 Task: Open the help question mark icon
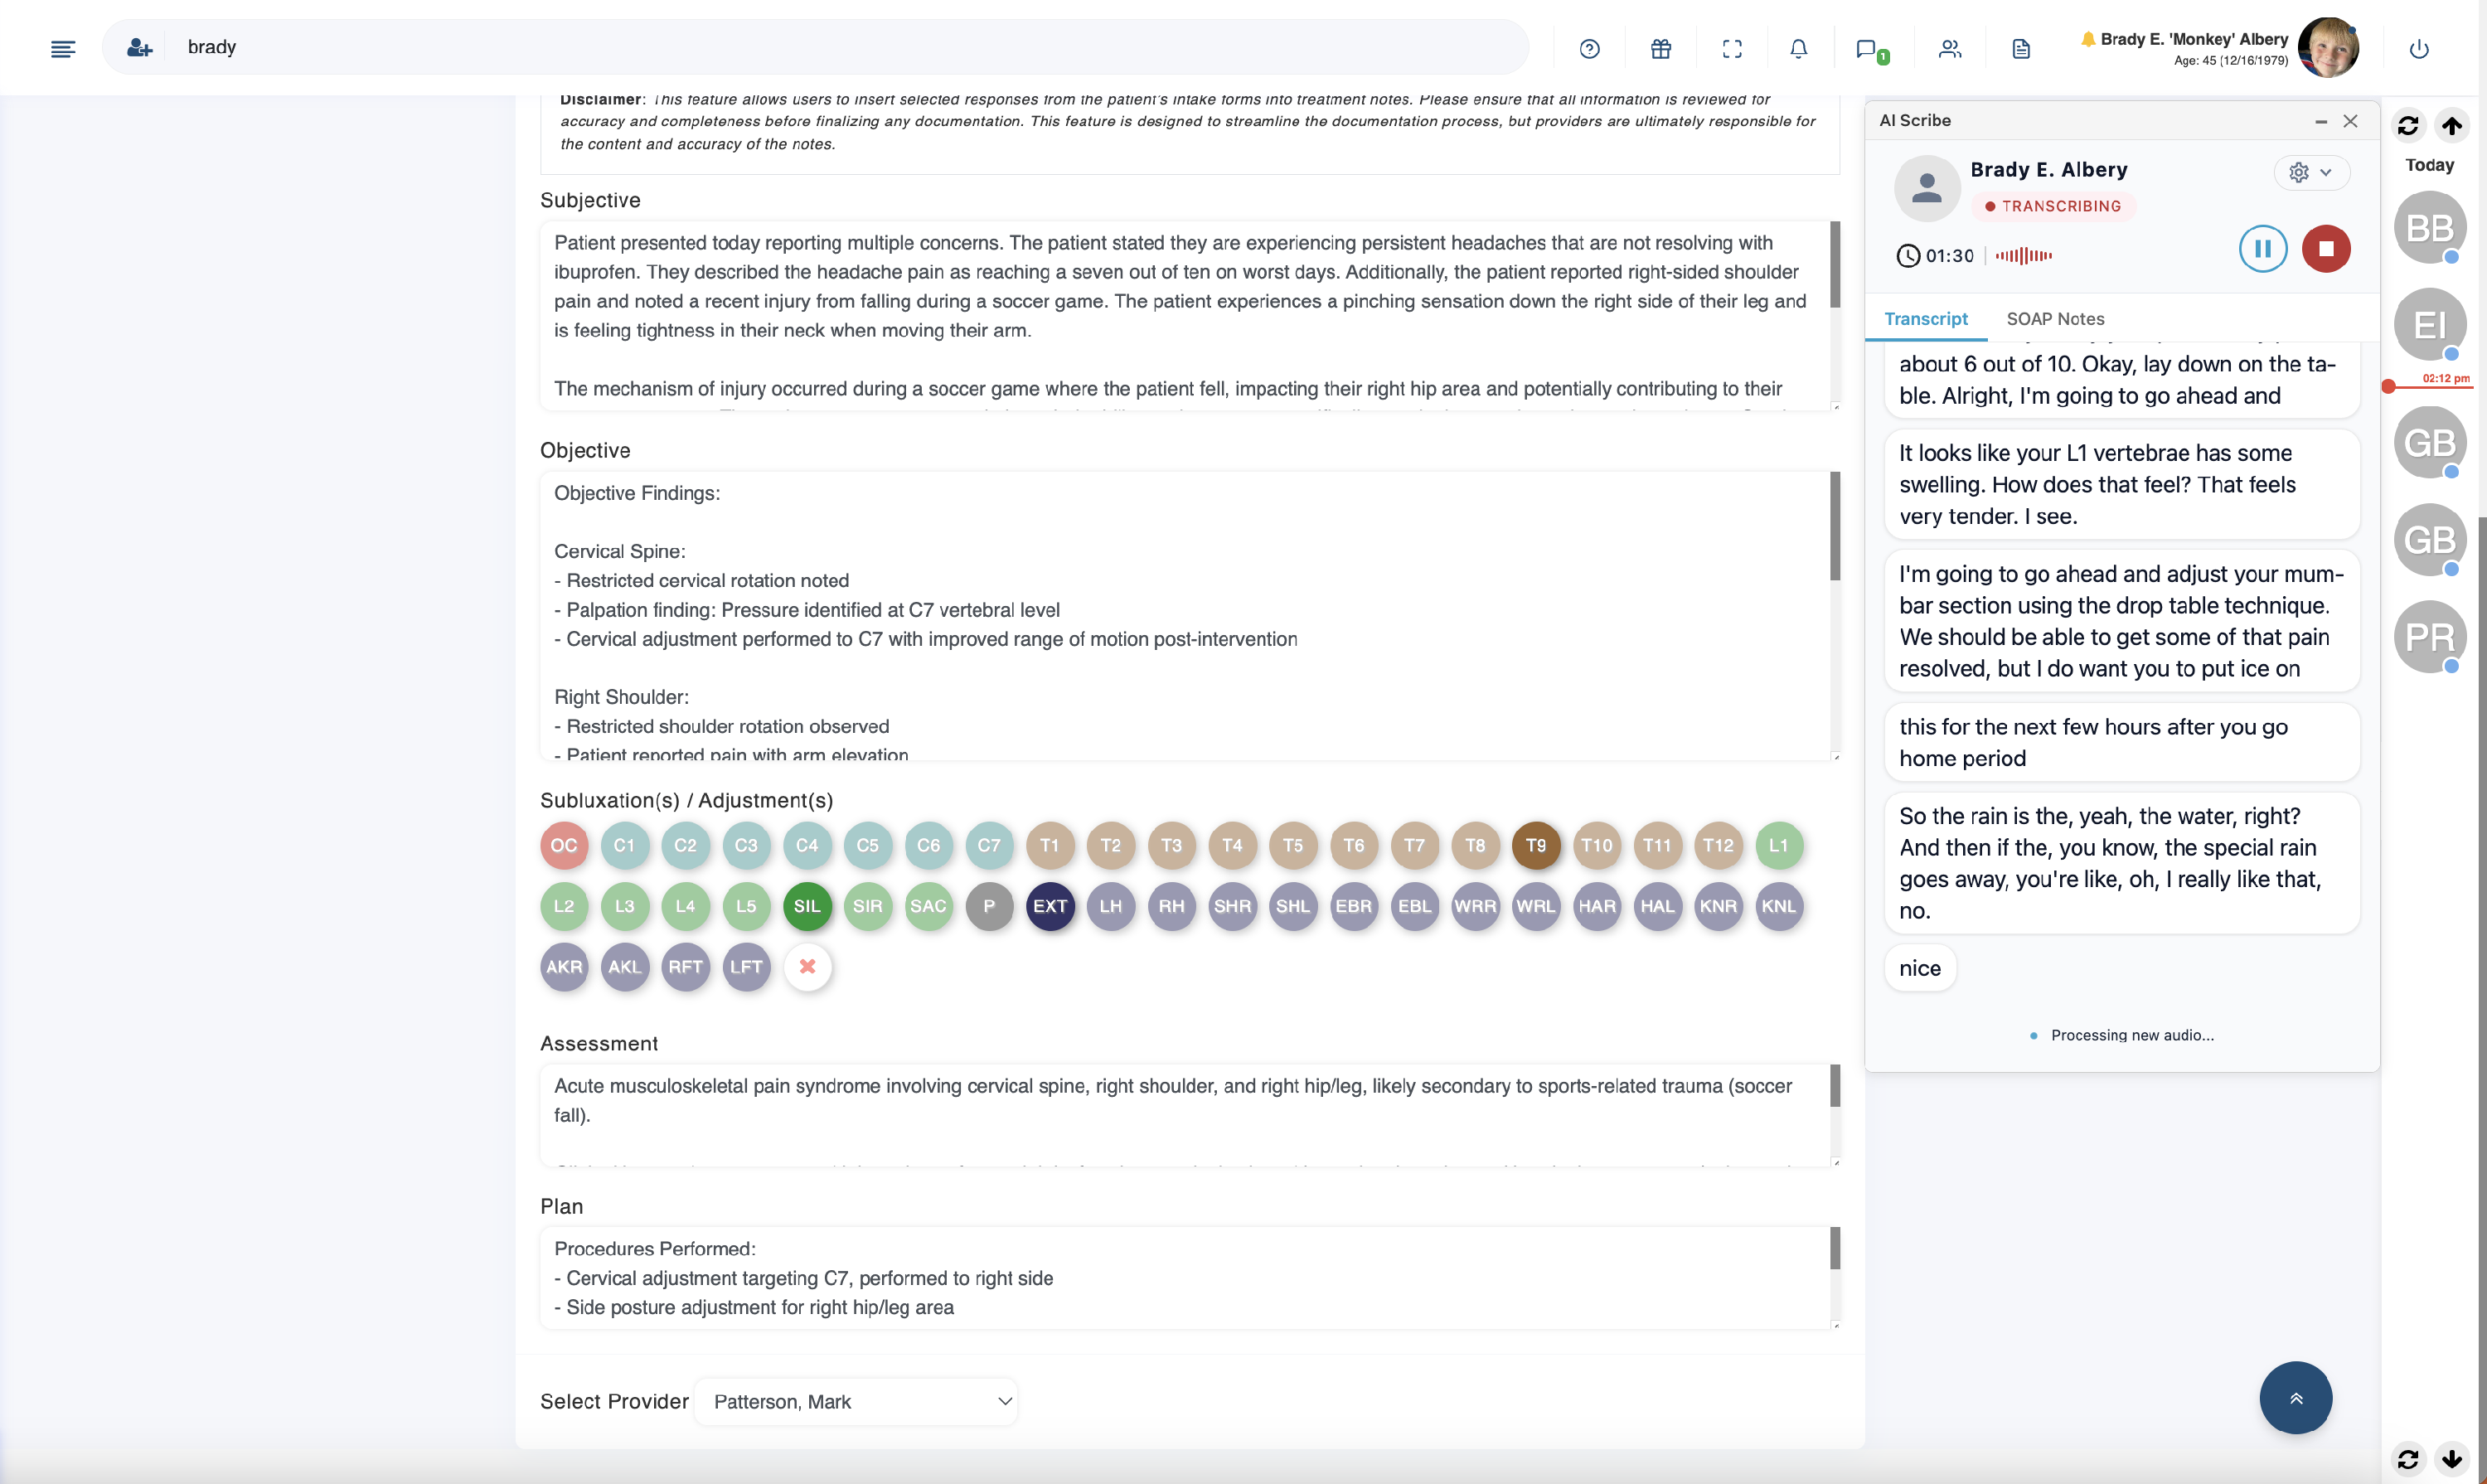tap(1589, 48)
